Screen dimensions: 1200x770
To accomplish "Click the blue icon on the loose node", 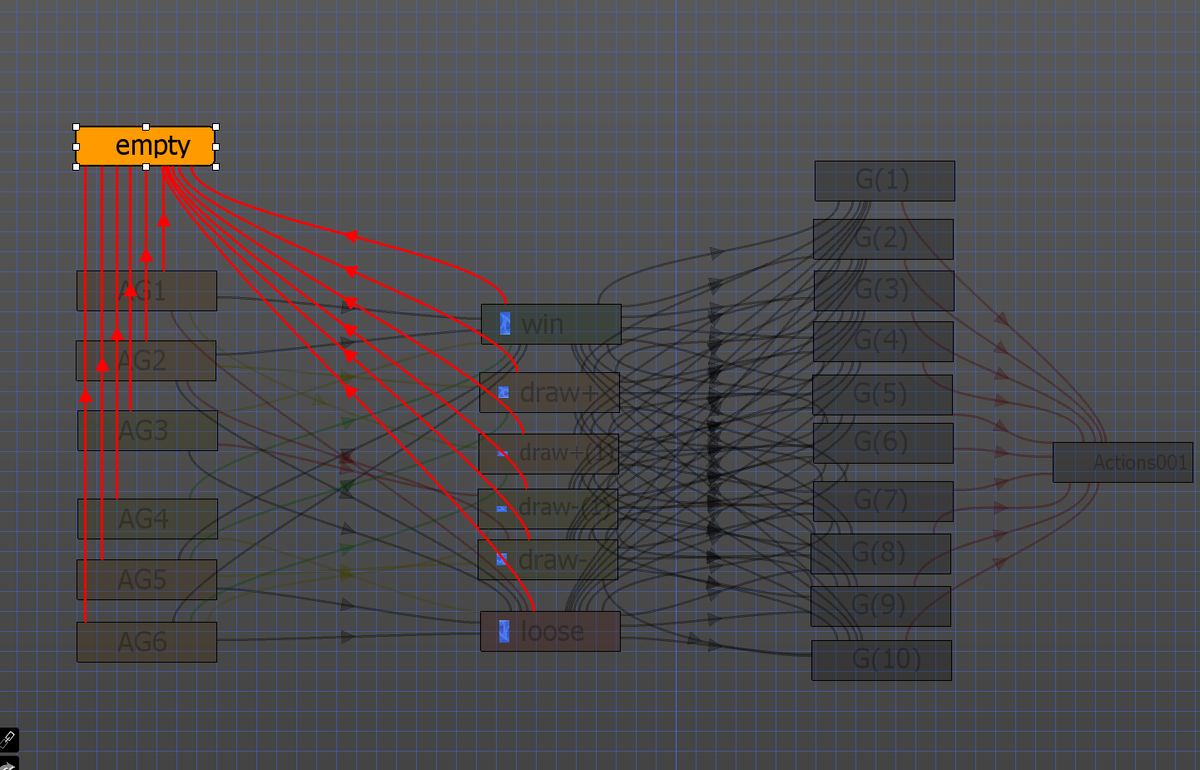I will tap(505, 631).
